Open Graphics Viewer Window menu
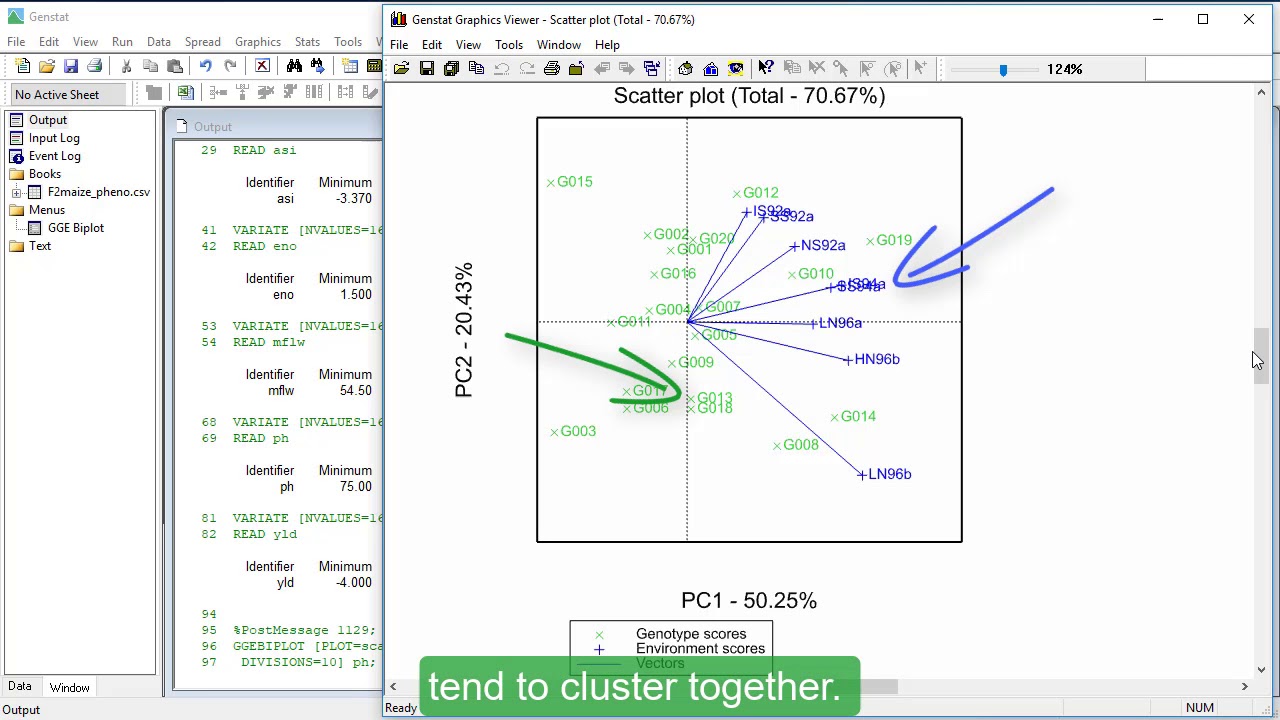1280x720 pixels. pyautogui.click(x=558, y=45)
